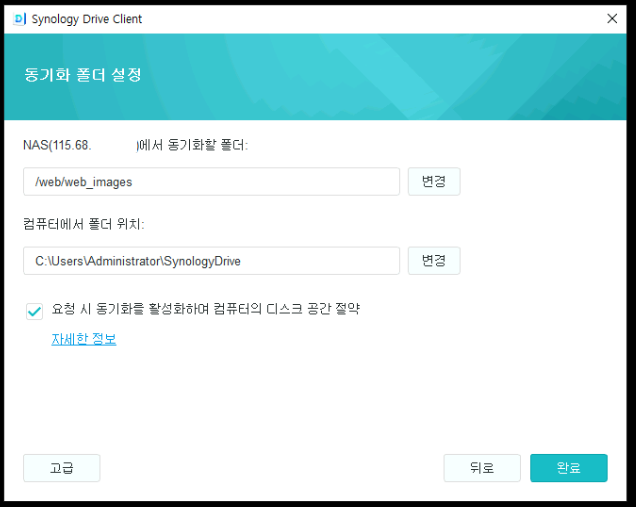Go back with 뒤로 button
This screenshot has height=507, width=636.
[482, 468]
